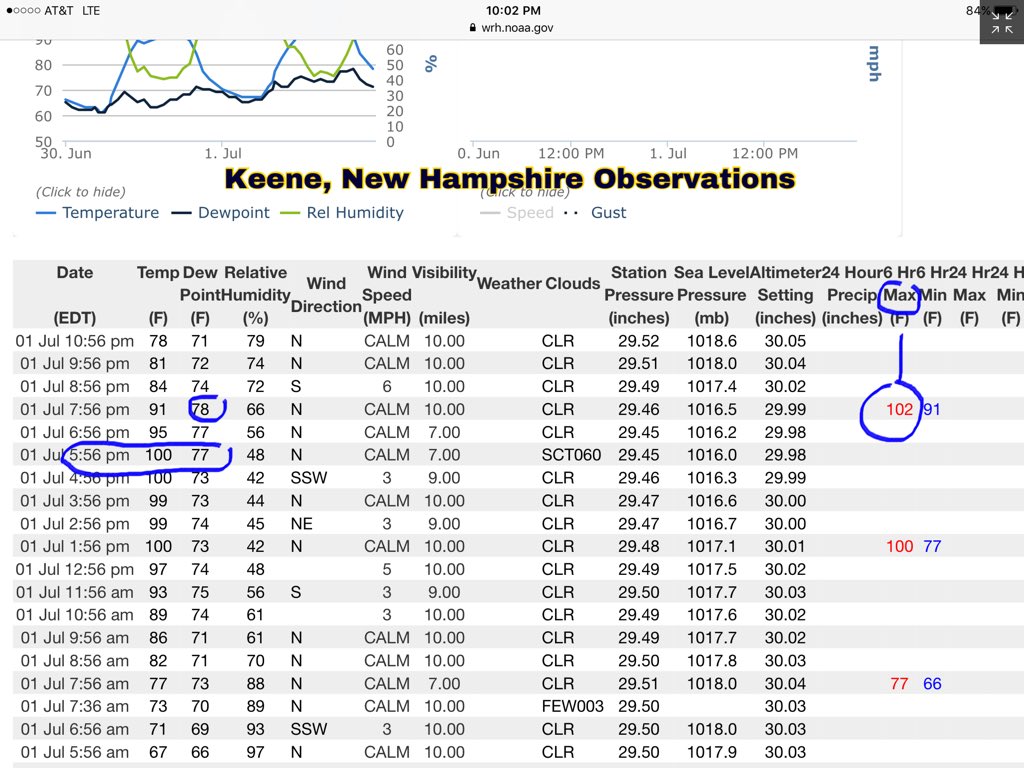Screen dimensions: 1024x768
Task: Tap the red 102 six-hour max value
Action: click(x=899, y=409)
